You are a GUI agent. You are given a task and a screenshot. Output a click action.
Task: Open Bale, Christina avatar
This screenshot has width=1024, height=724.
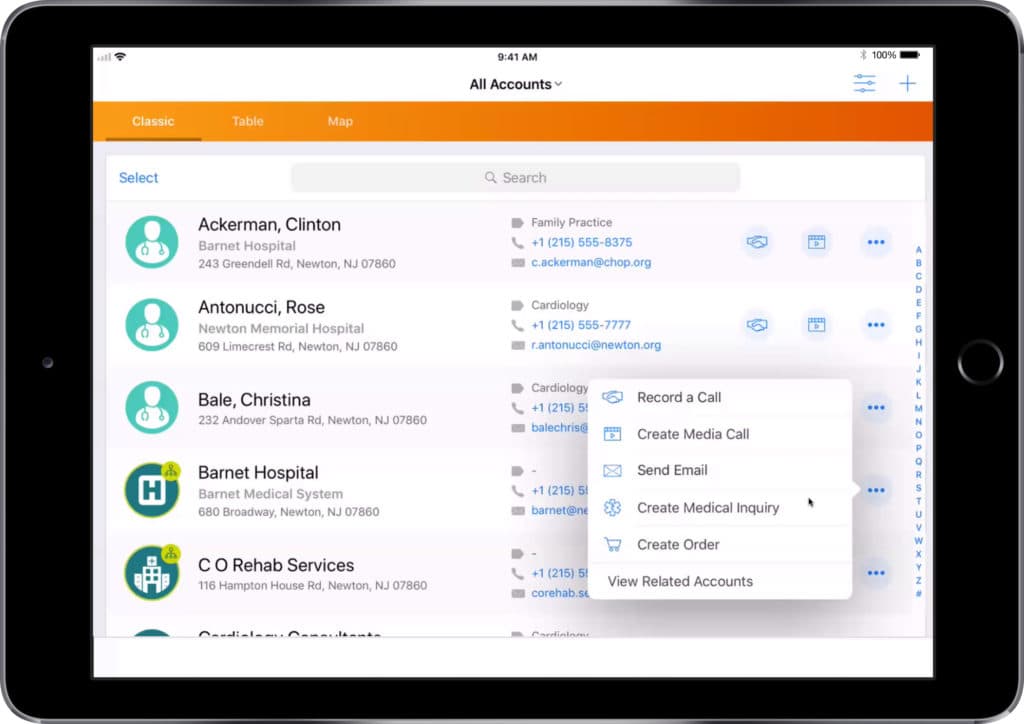point(152,407)
